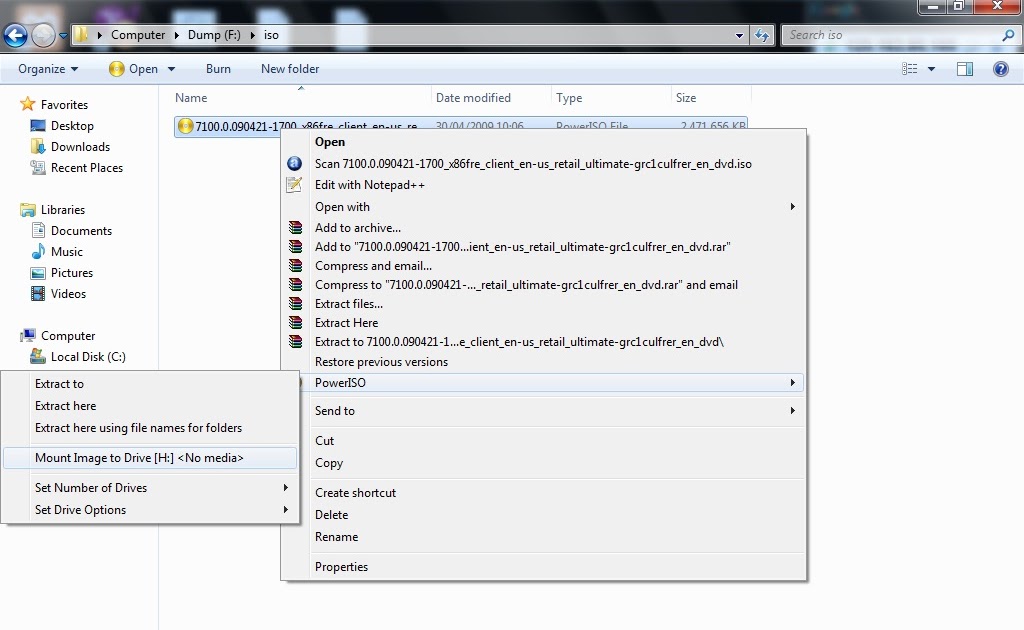Click the Refresh button beside address bar
Viewport: 1024px width, 630px height.
coord(761,35)
